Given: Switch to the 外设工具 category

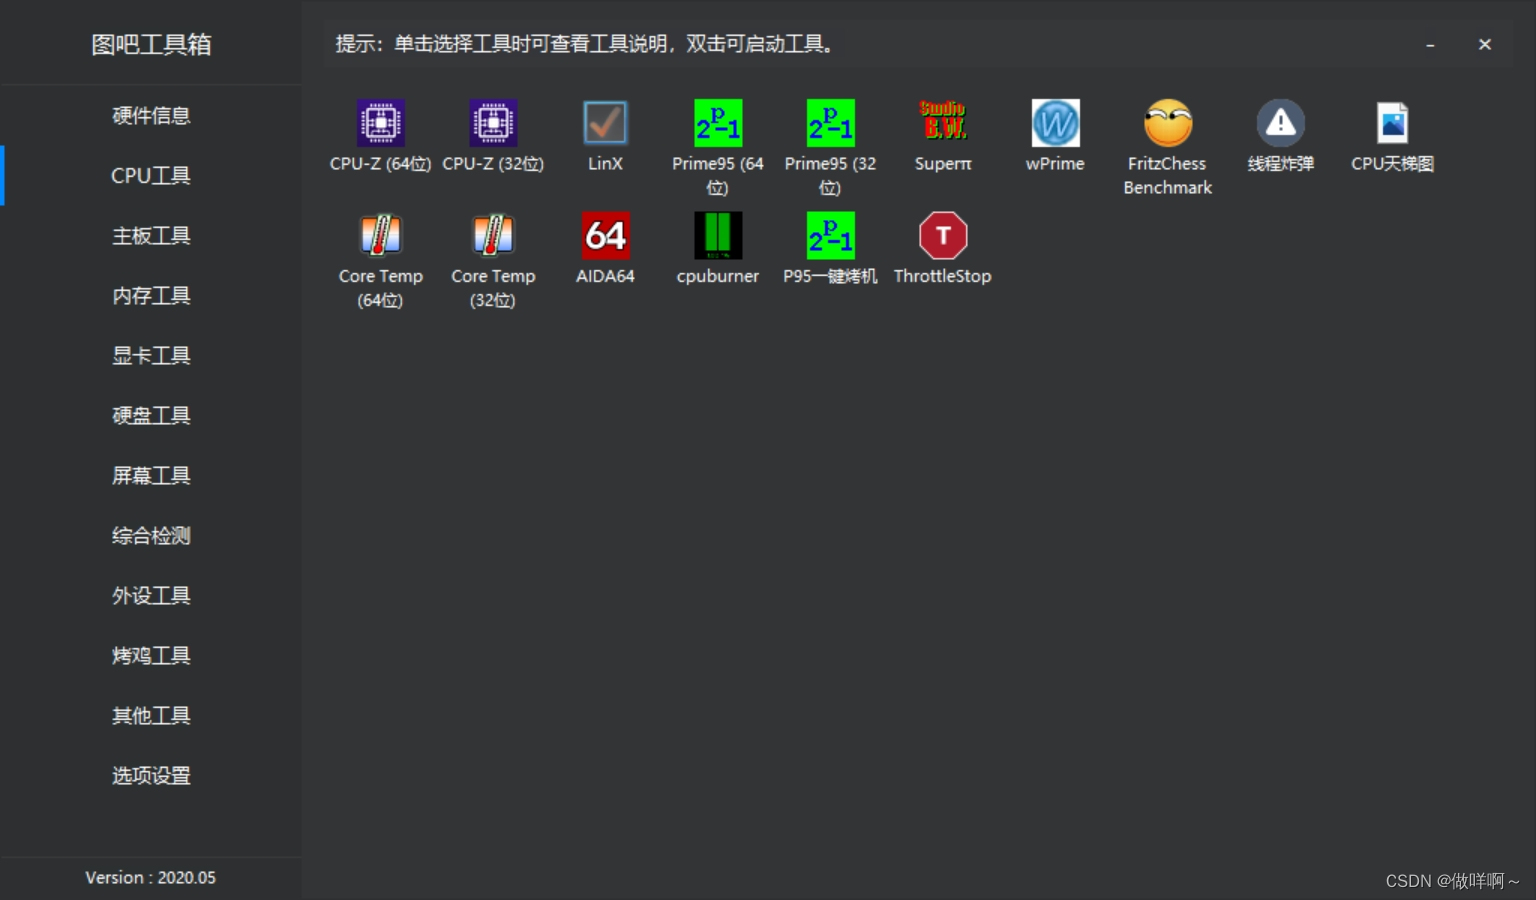Looking at the screenshot, I should click(151, 596).
